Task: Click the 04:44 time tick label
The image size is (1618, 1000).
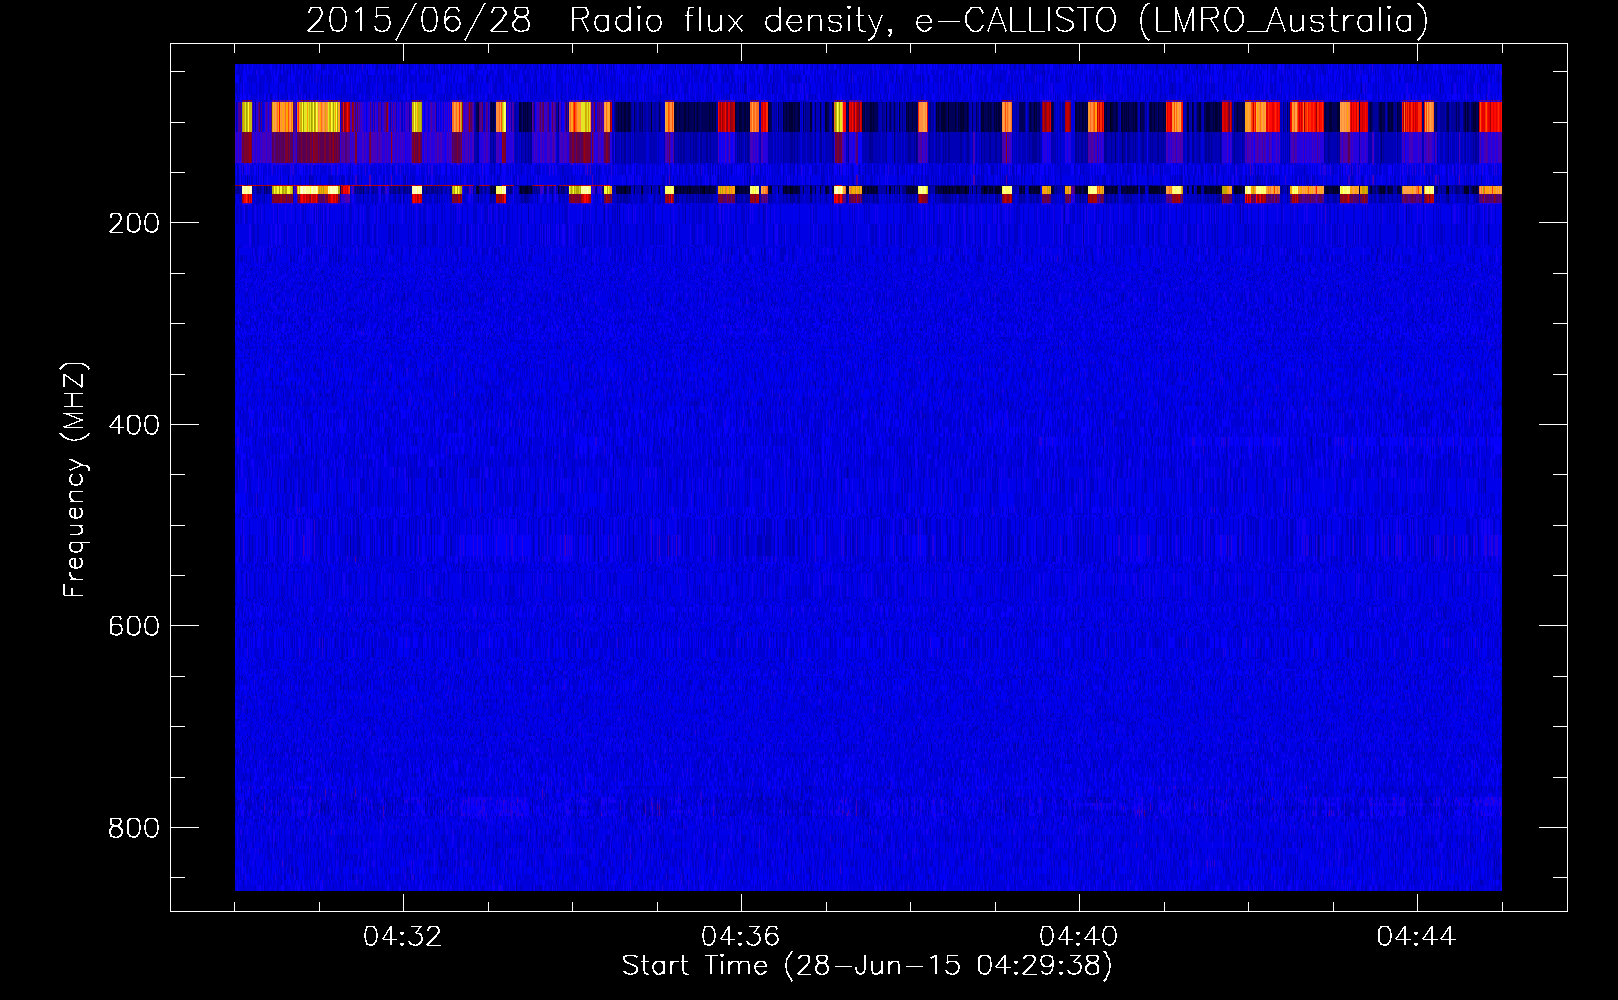Action: coord(1417,937)
